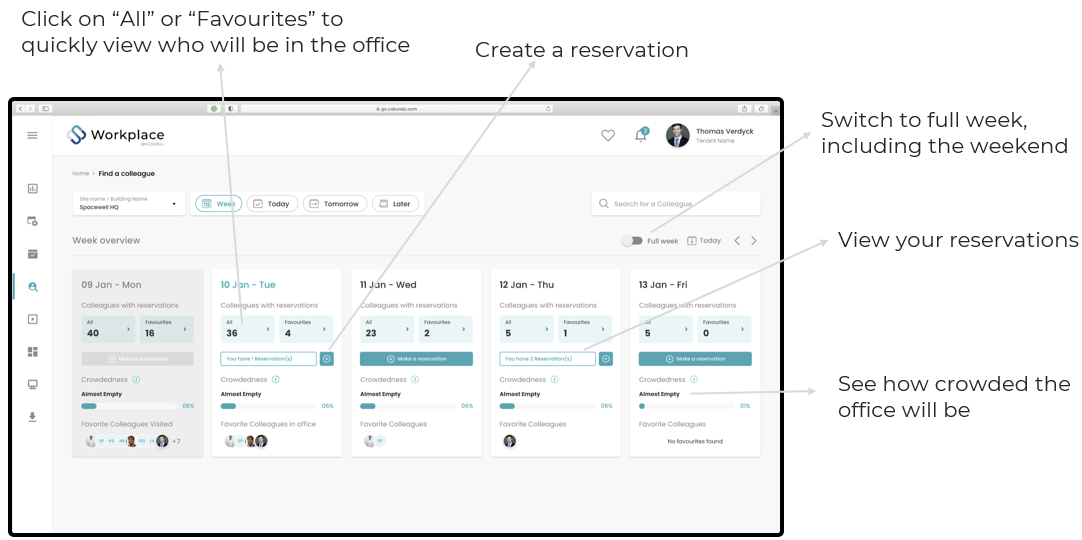Open Crowdedness info icon on 12 Jan card

point(554,379)
